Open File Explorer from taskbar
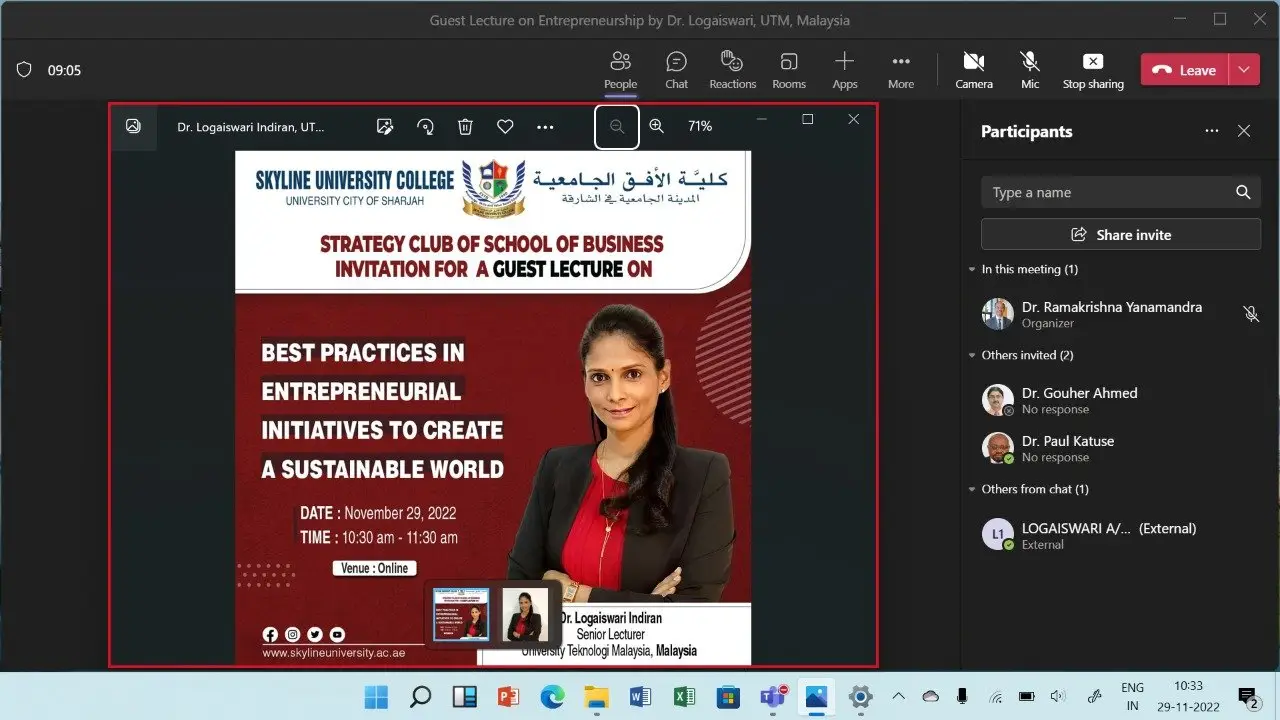Viewport: 1280px width, 720px height. point(597,696)
